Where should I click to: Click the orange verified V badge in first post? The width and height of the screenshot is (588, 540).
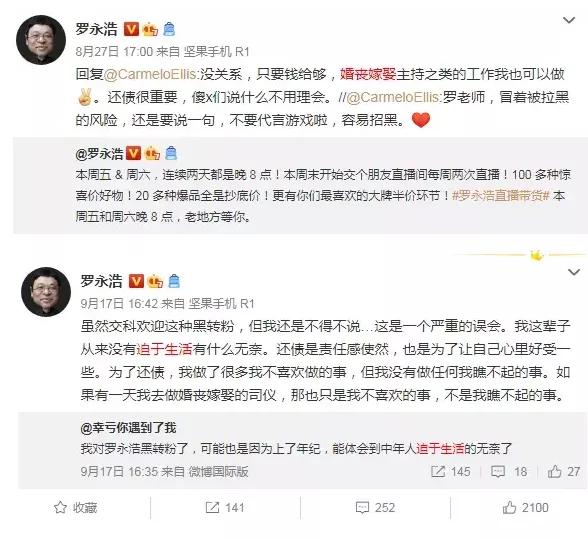(131, 29)
